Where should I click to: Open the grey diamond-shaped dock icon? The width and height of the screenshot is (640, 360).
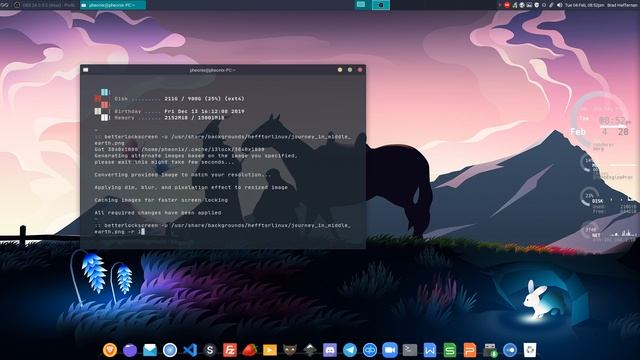click(310, 350)
